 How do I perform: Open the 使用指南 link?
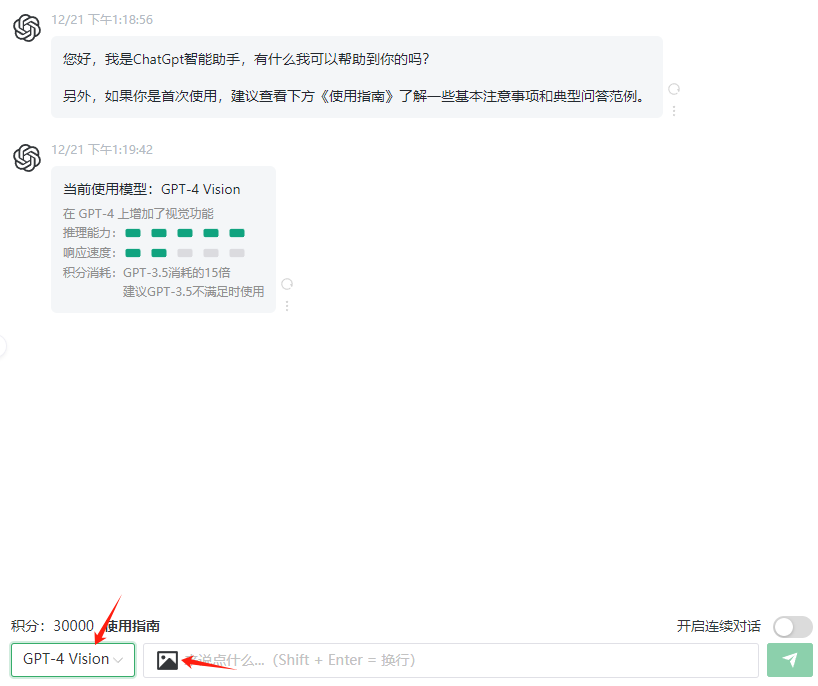click(134, 627)
